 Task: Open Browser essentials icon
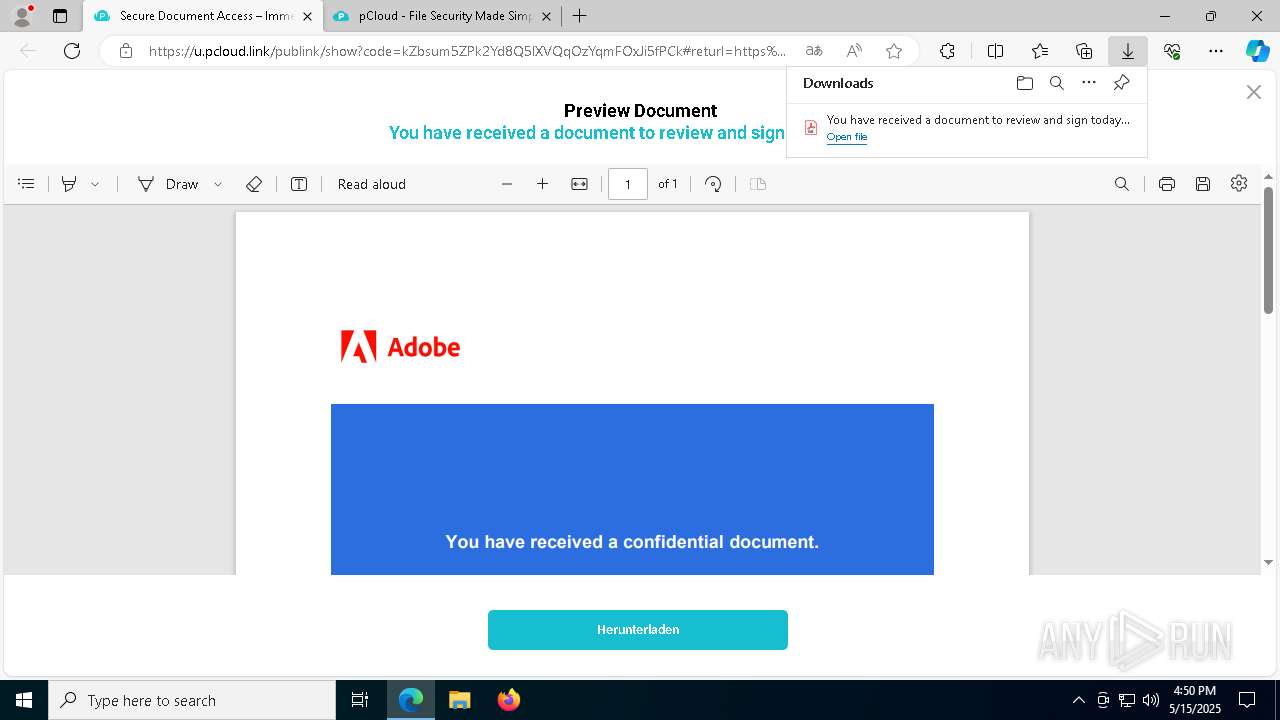[x=1172, y=51]
